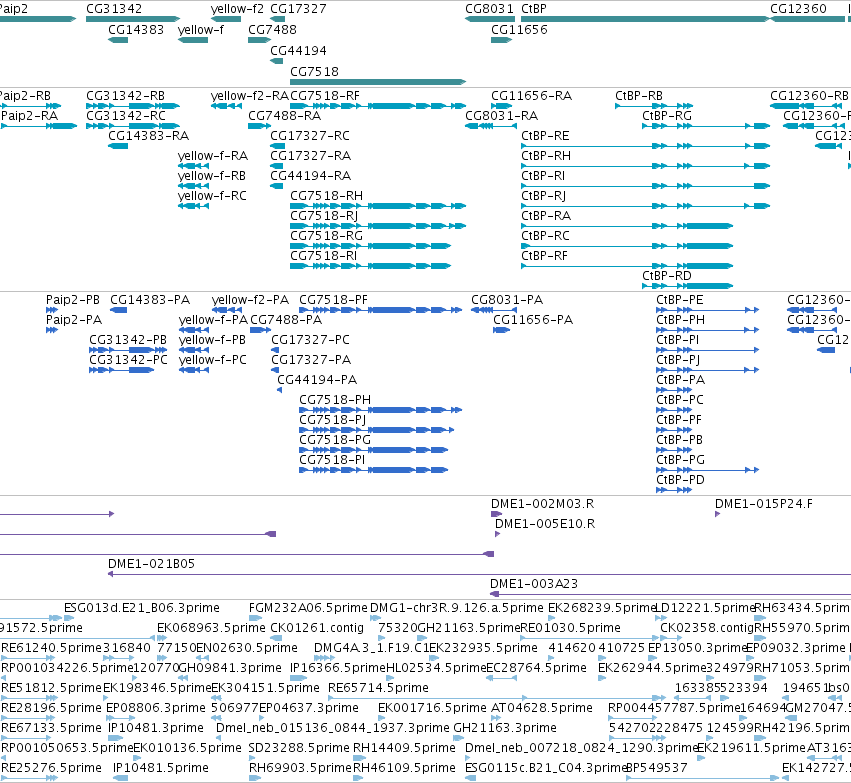Click protein Paip2-PB label

(73, 300)
